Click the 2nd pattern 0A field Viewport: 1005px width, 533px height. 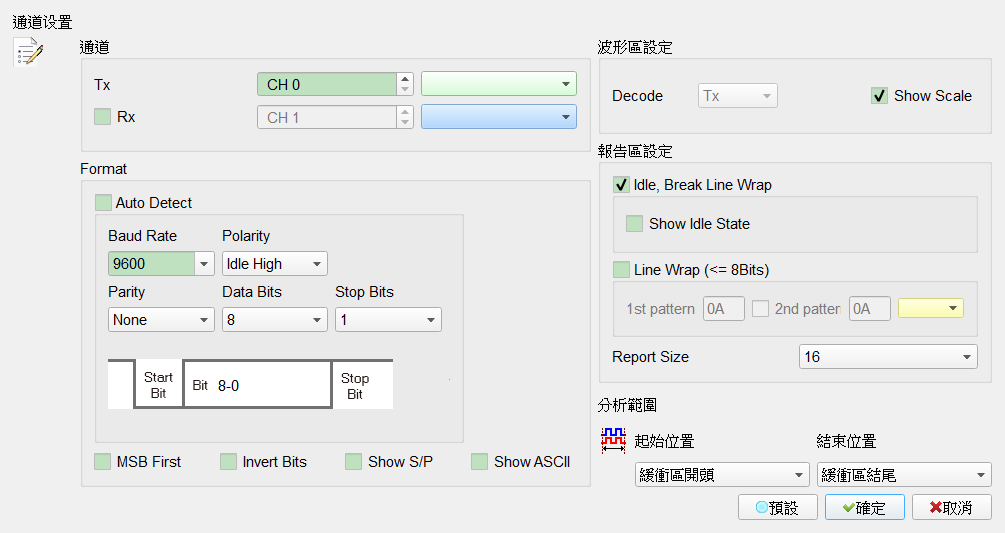(x=870, y=309)
